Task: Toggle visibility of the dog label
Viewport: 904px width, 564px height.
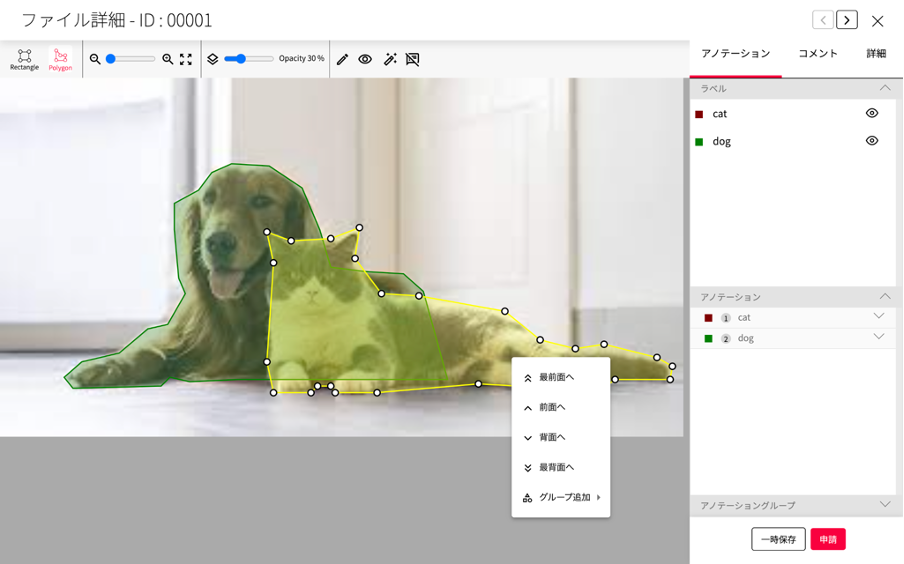Action: coord(872,141)
